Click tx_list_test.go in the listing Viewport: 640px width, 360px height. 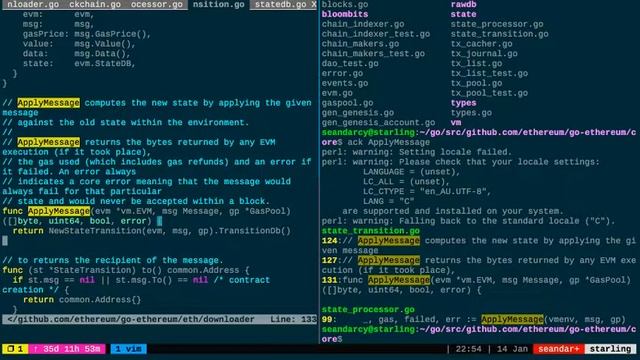489,73
